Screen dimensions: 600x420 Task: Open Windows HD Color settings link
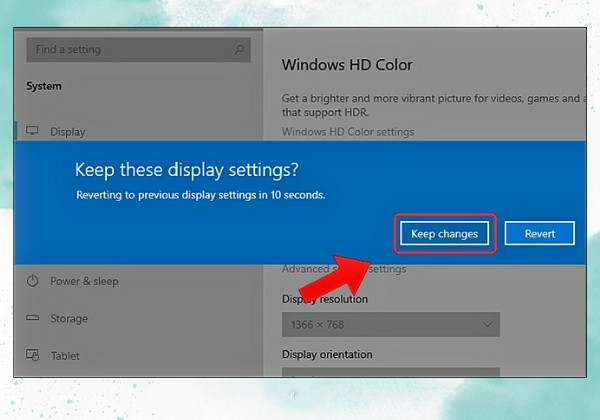click(348, 132)
